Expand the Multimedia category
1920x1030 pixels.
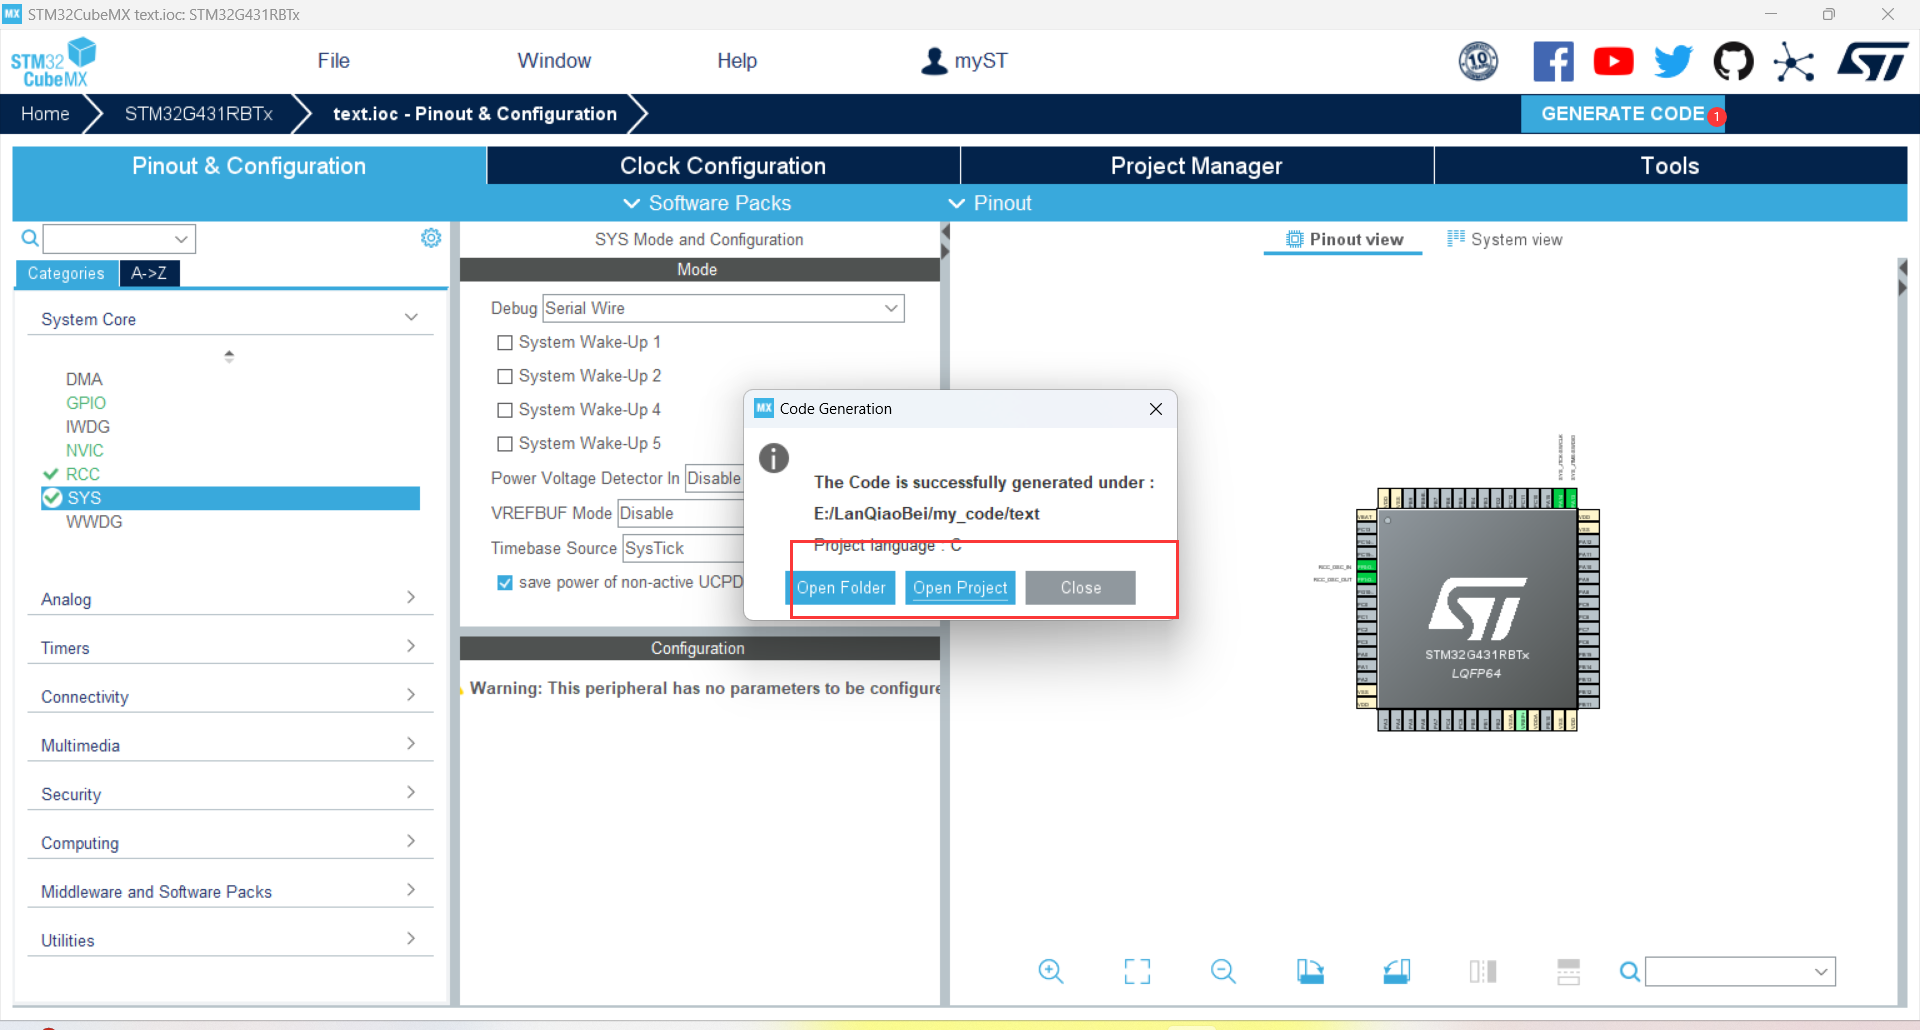click(230, 746)
